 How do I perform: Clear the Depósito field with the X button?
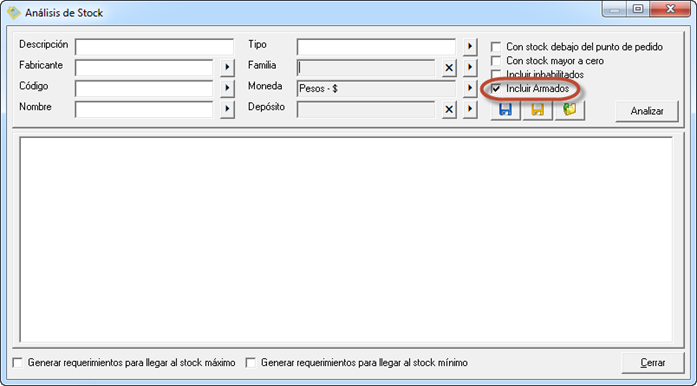pyautogui.click(x=449, y=109)
